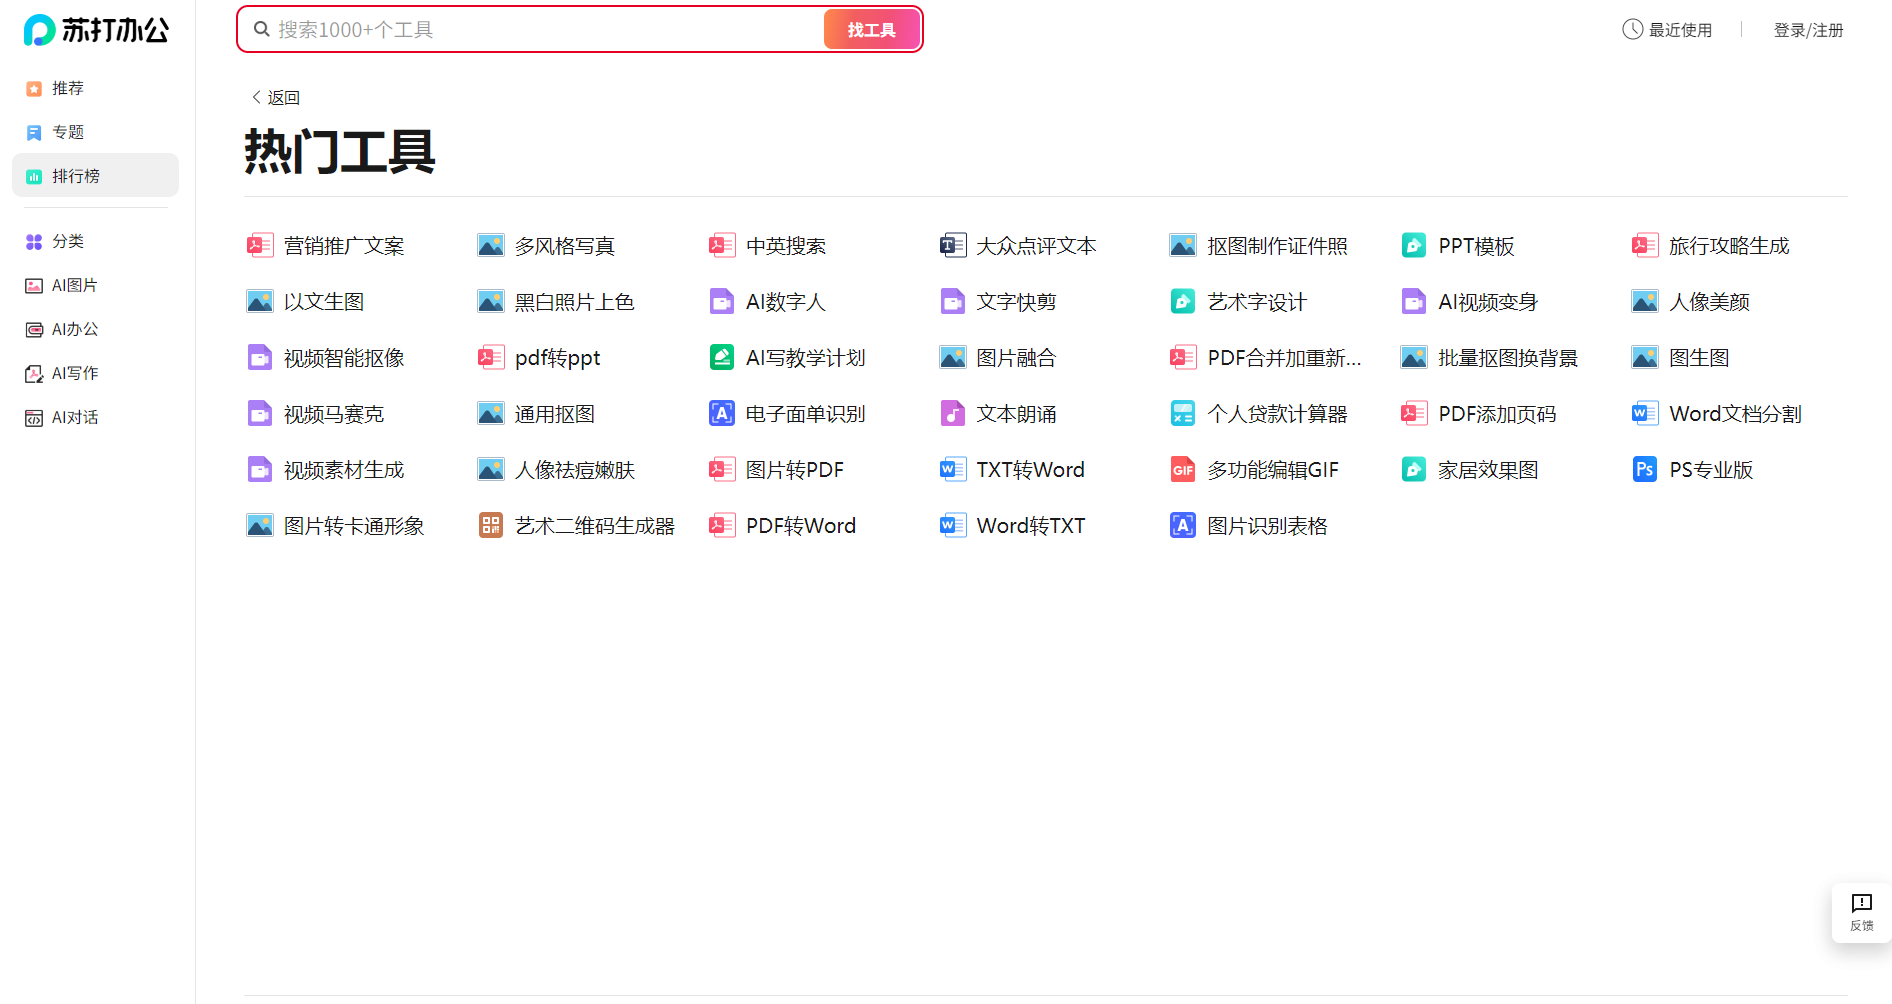The height and width of the screenshot is (1004, 1892).
Task: Select the PDF转Word tool
Action: click(x=802, y=525)
